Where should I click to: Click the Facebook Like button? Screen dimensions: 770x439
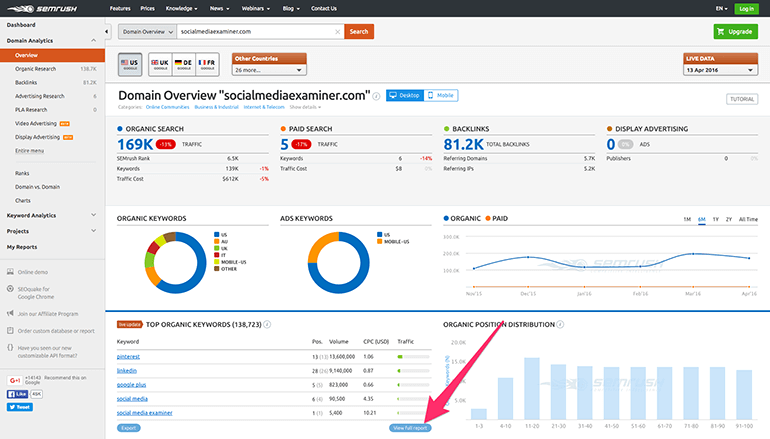point(18,394)
